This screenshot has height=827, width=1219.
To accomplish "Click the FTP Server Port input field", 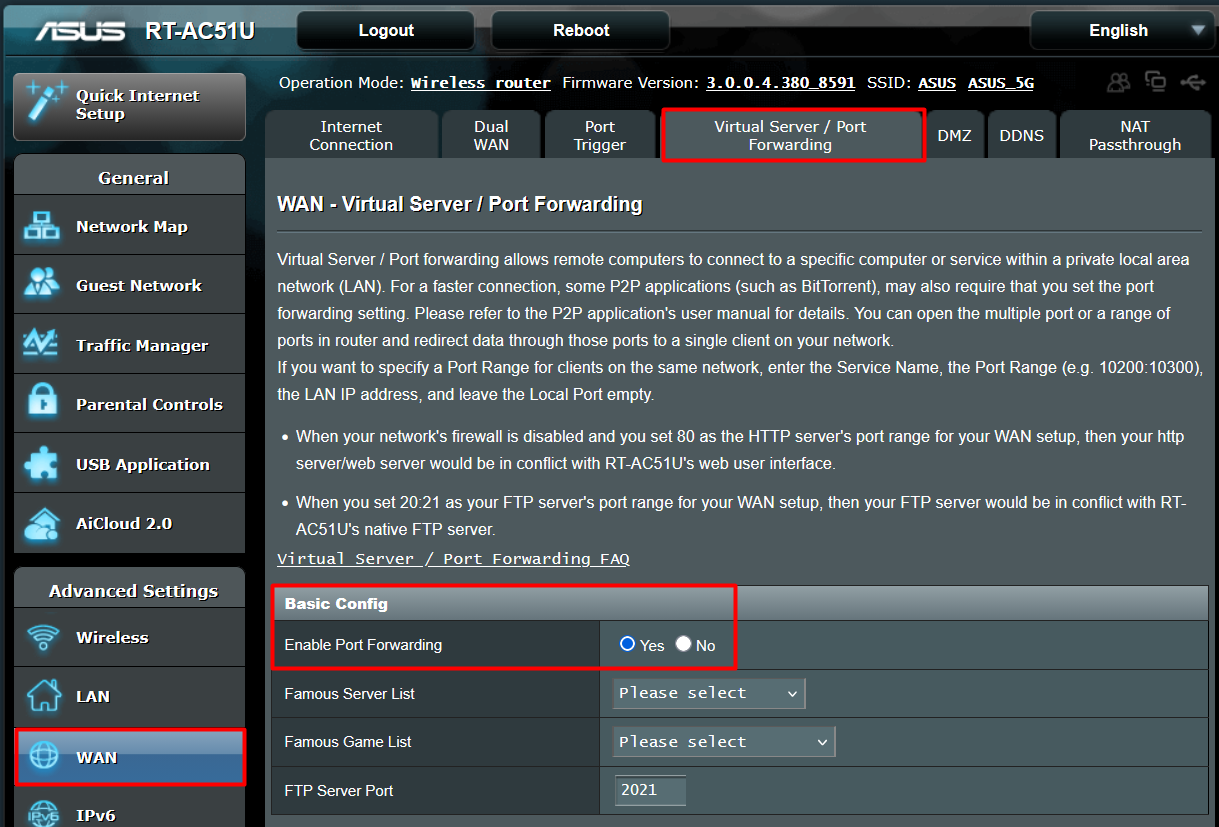I will 650,790.
